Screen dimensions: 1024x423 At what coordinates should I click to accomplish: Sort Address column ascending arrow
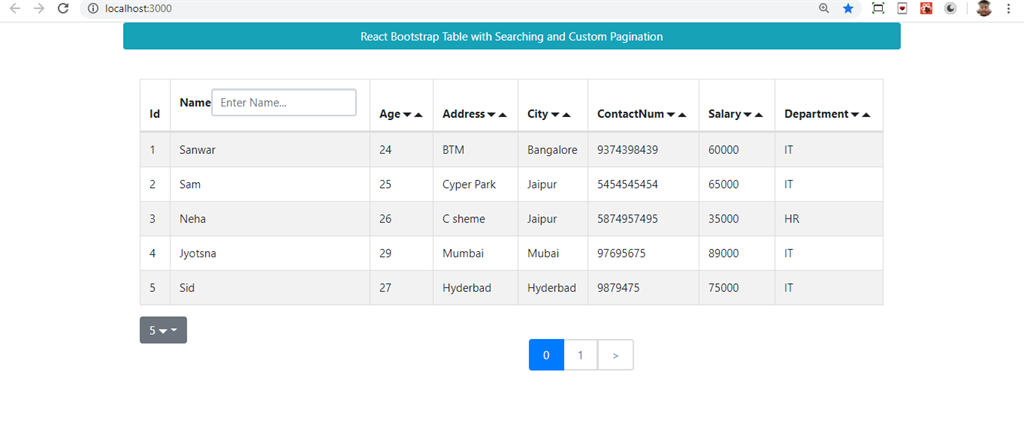(502, 115)
